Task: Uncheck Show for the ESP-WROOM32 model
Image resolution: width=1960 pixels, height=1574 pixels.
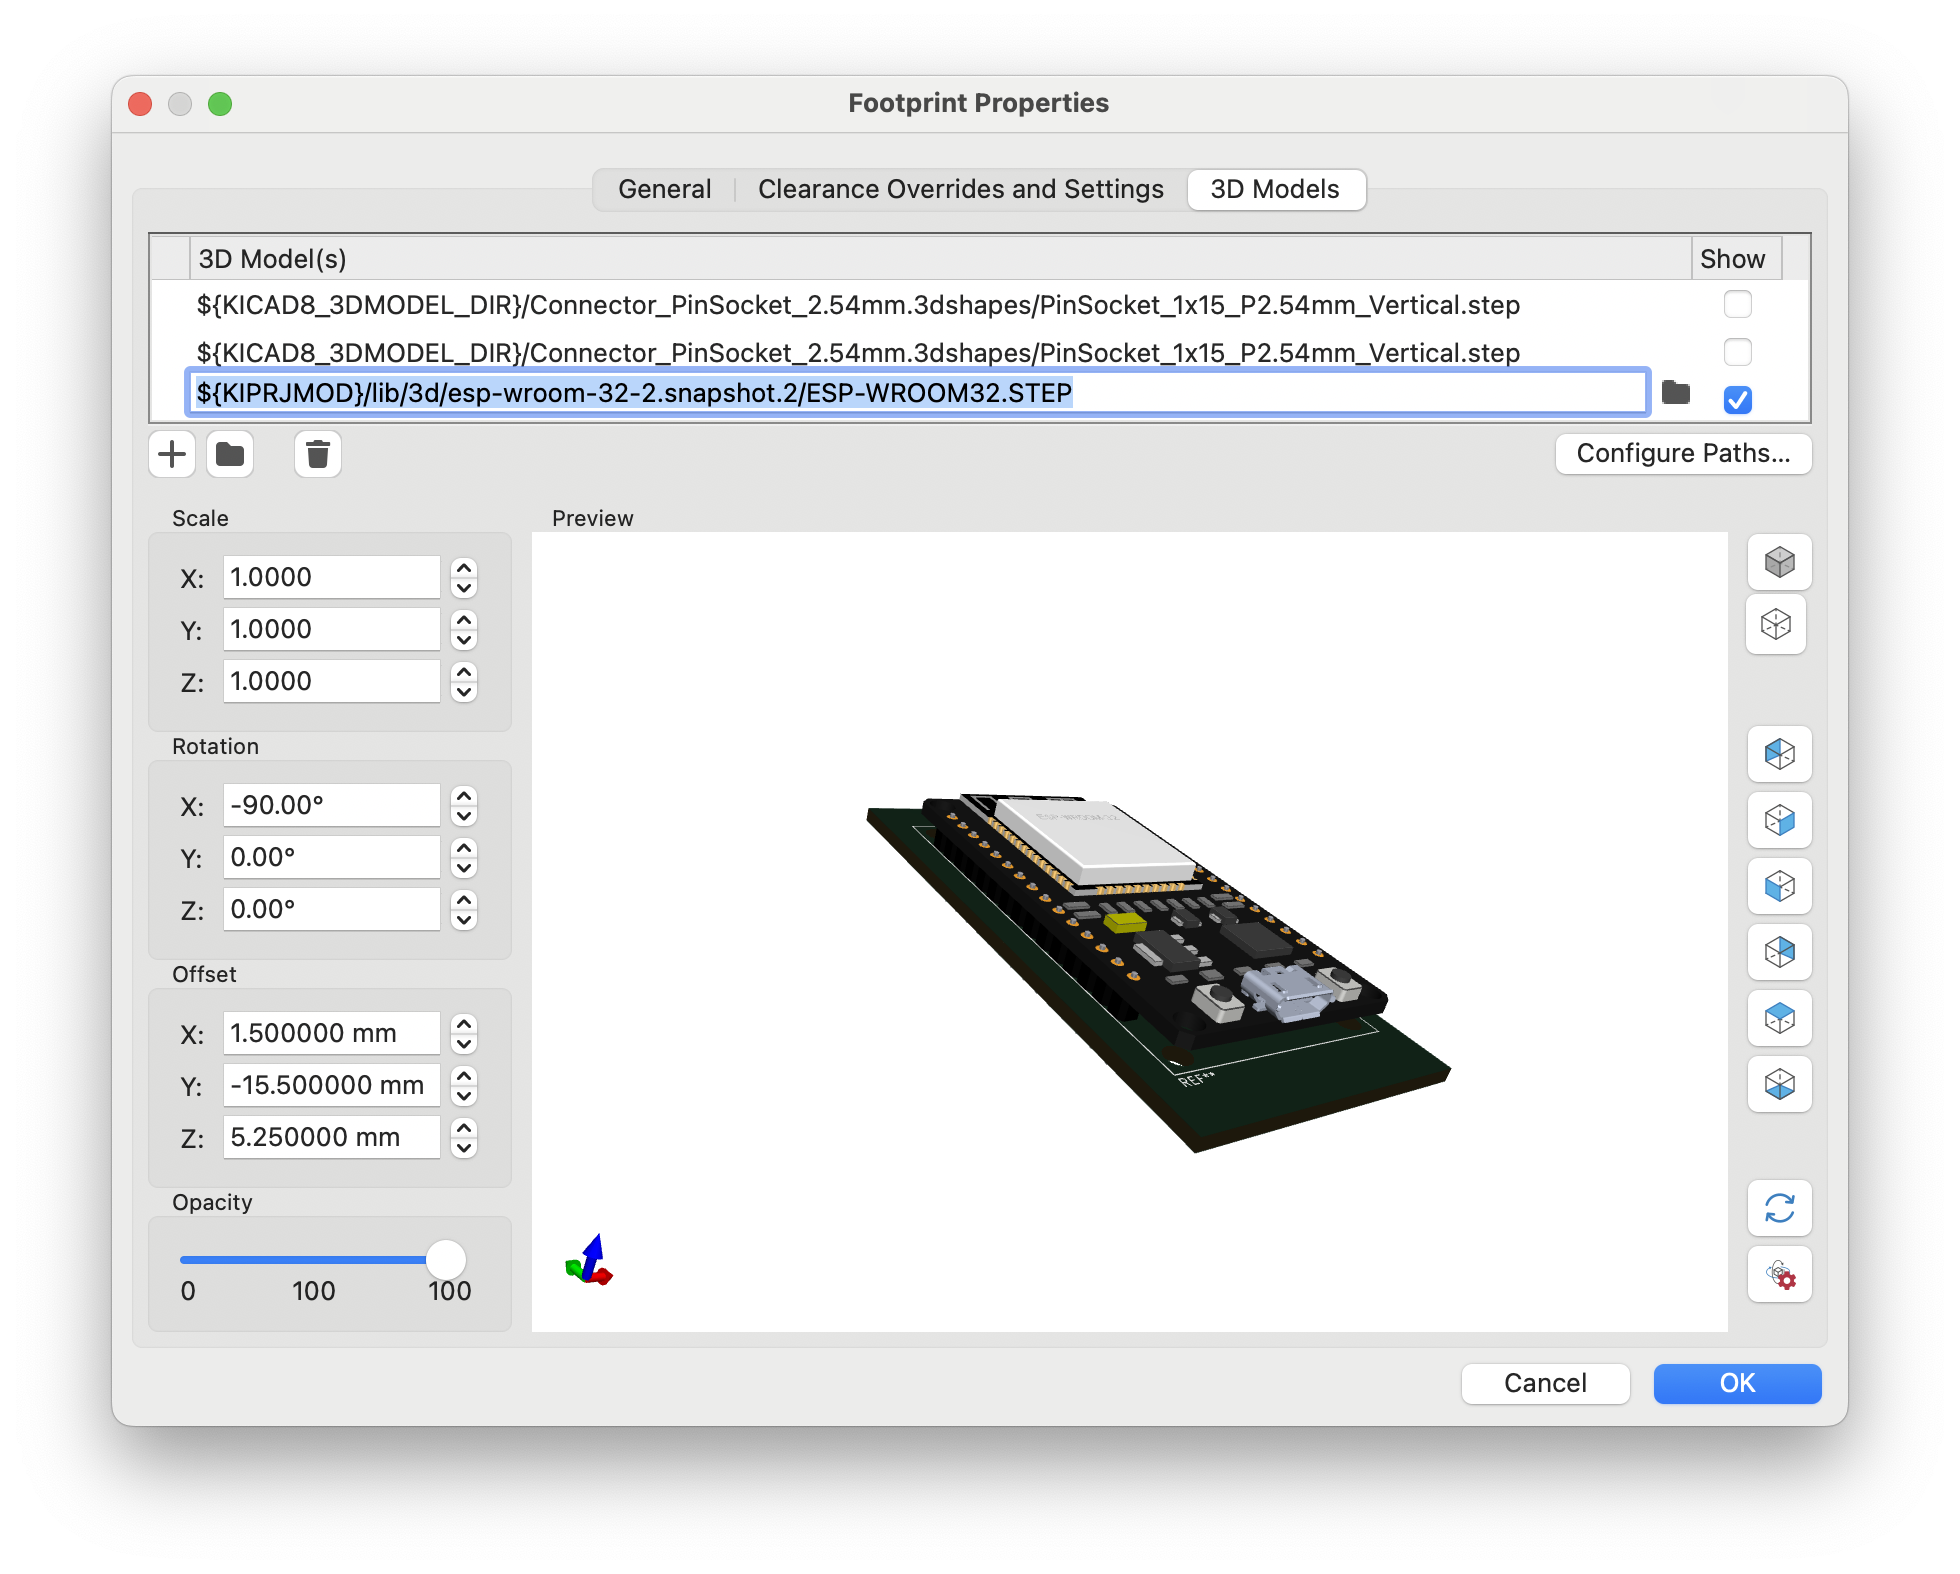Action: (1737, 400)
